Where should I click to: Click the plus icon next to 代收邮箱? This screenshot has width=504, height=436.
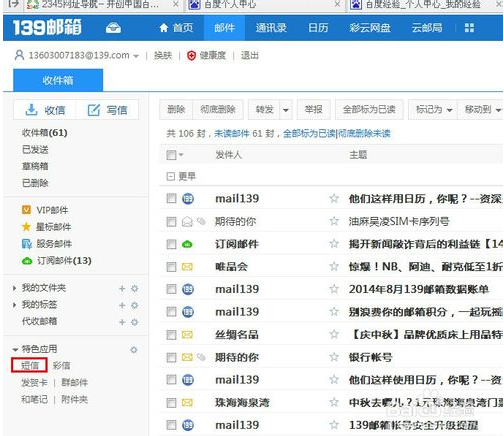click(122, 322)
